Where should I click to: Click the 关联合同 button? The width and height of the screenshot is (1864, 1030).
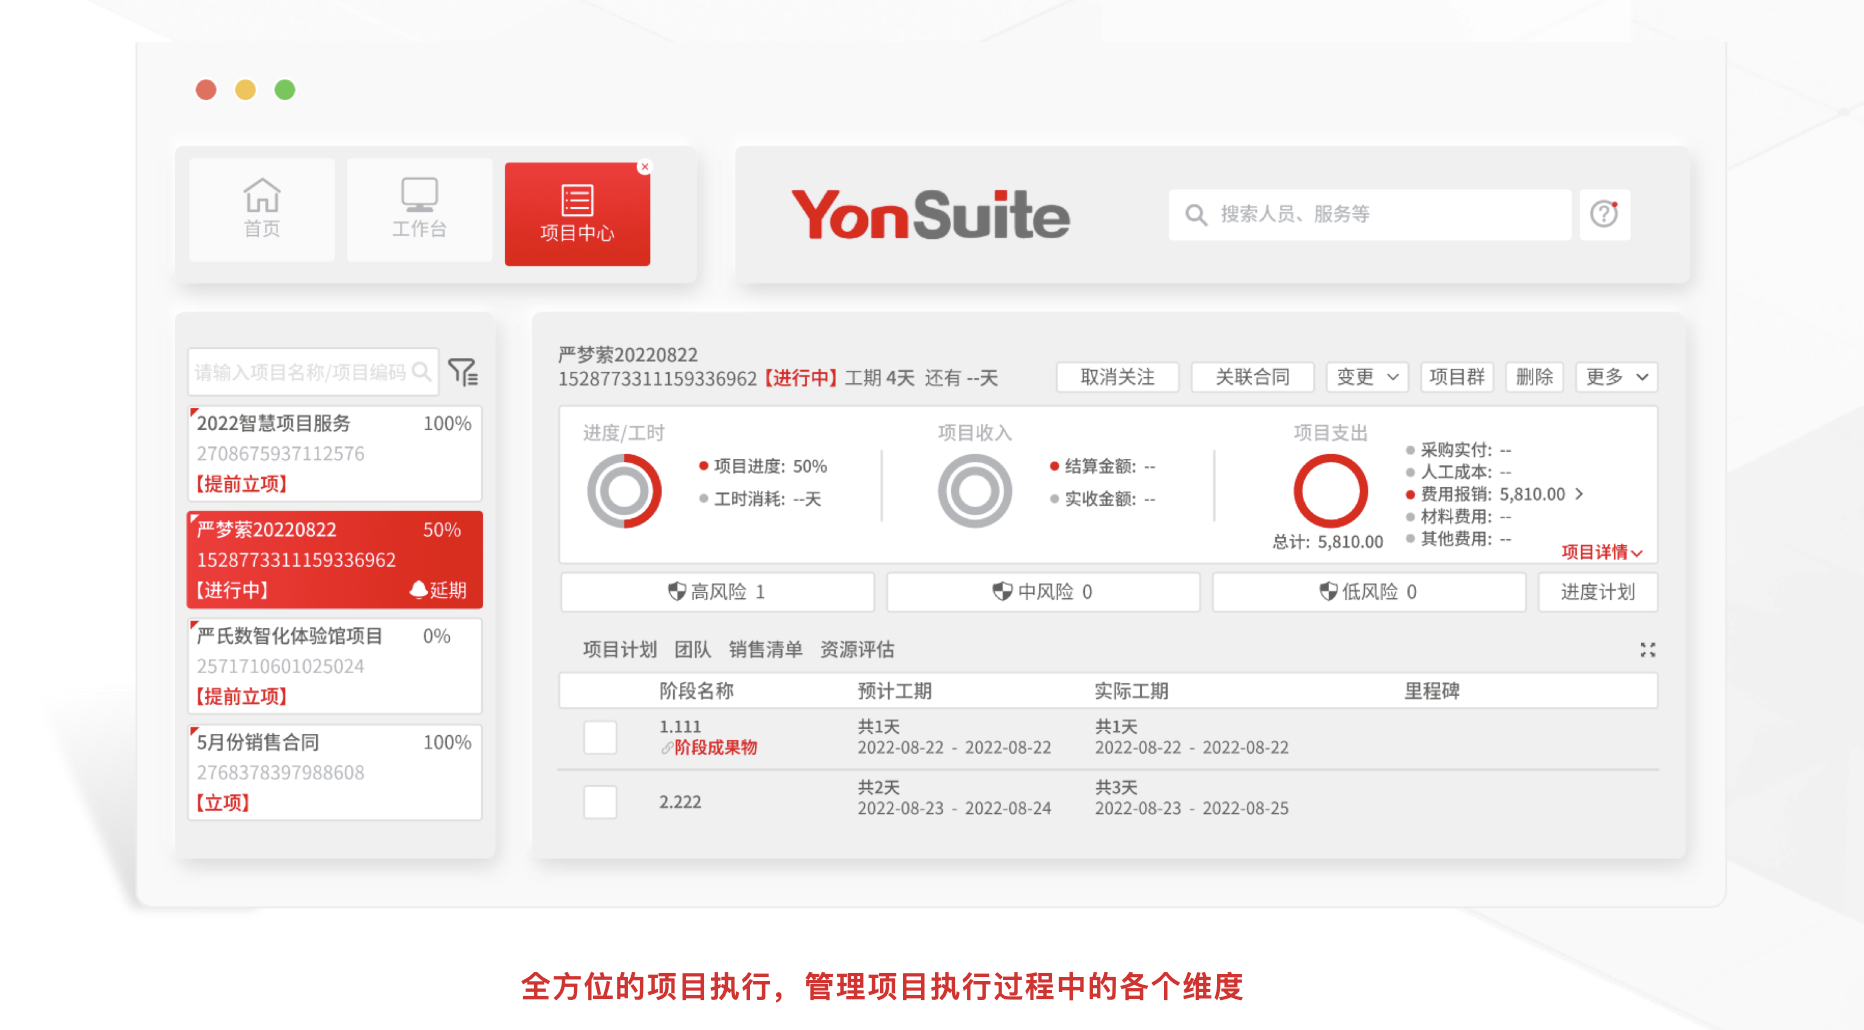[x=1252, y=377]
